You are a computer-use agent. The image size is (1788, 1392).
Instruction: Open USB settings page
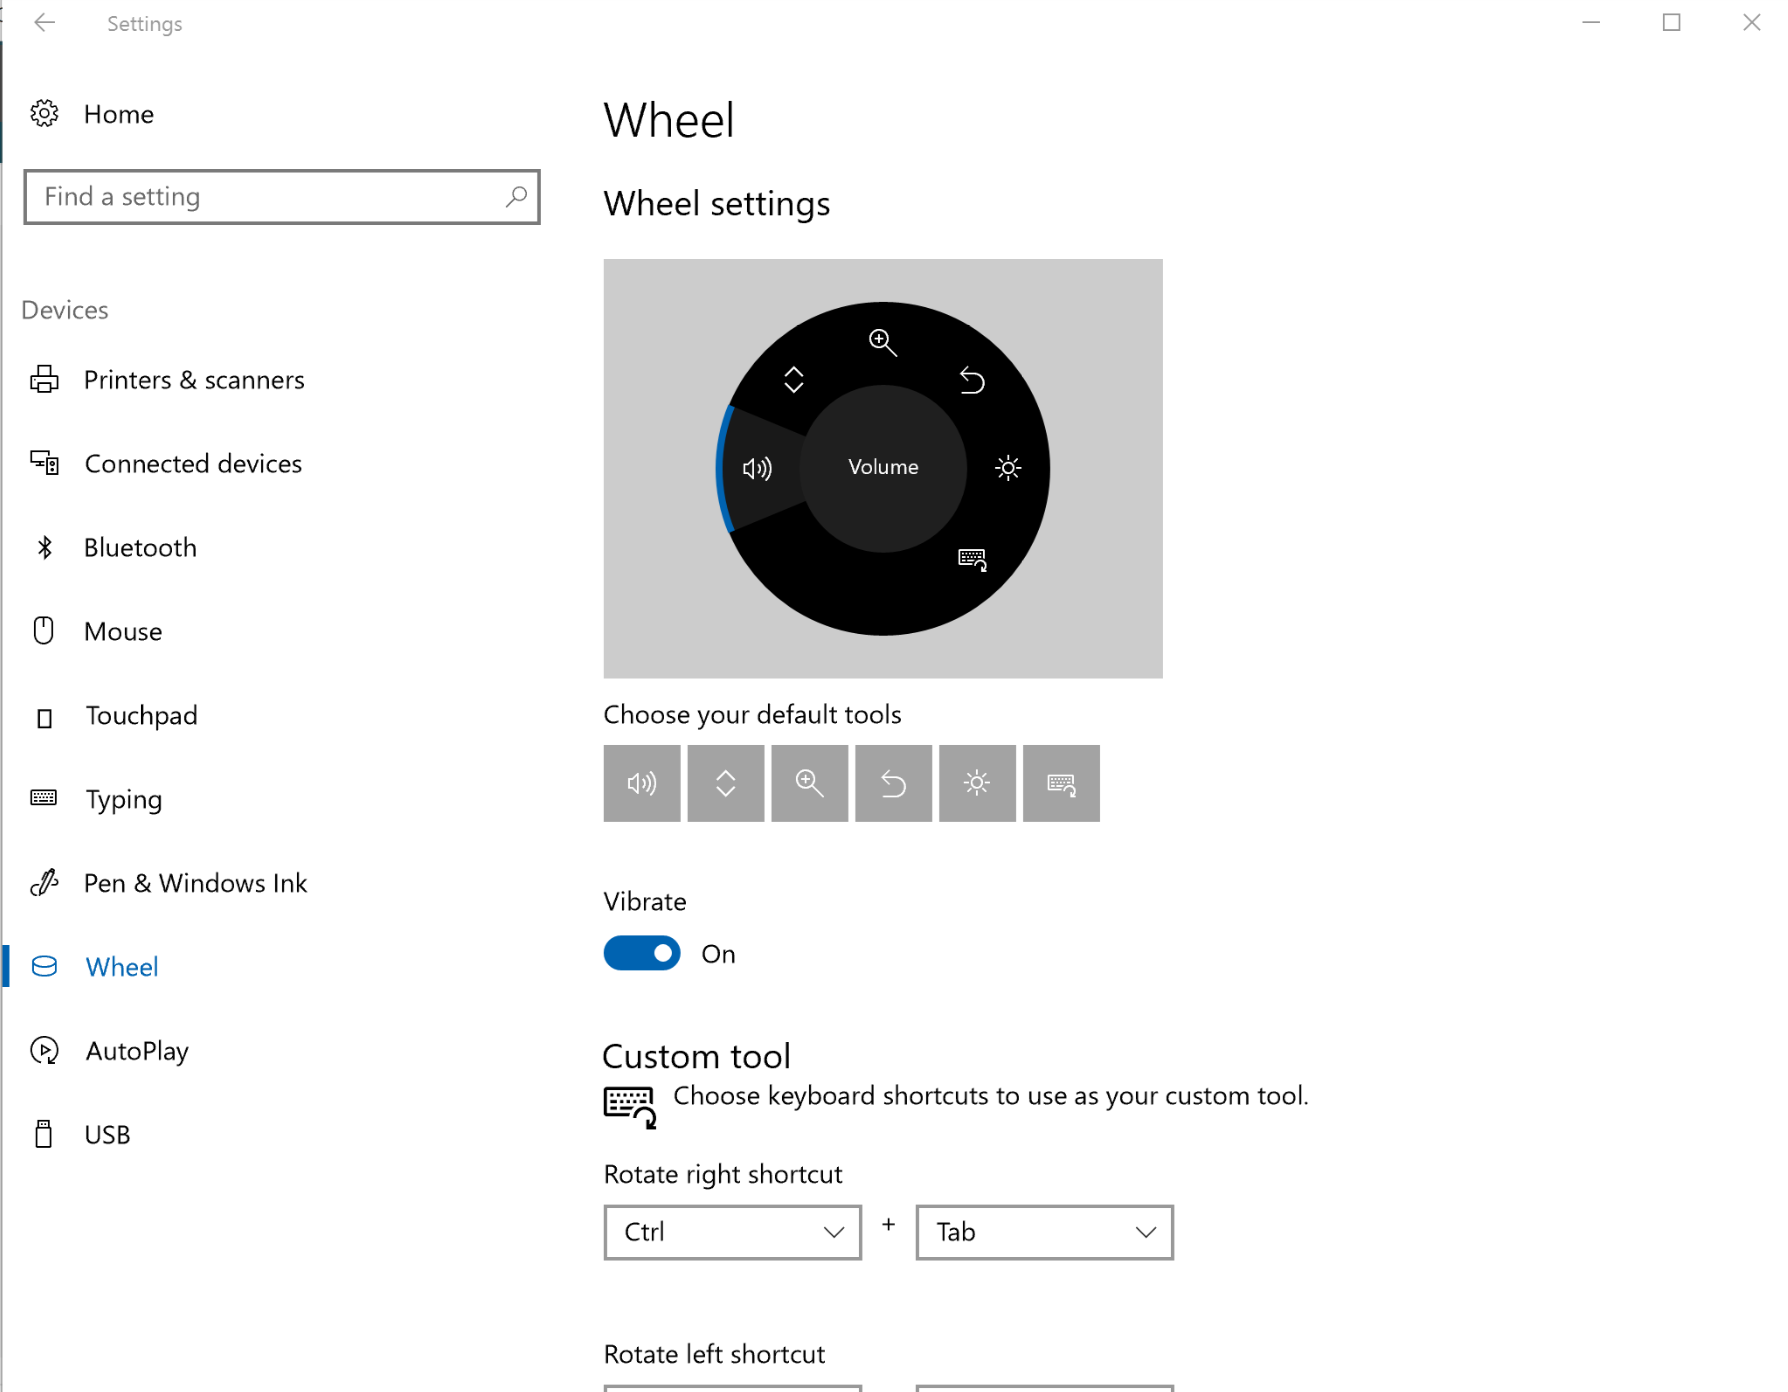(x=107, y=1135)
